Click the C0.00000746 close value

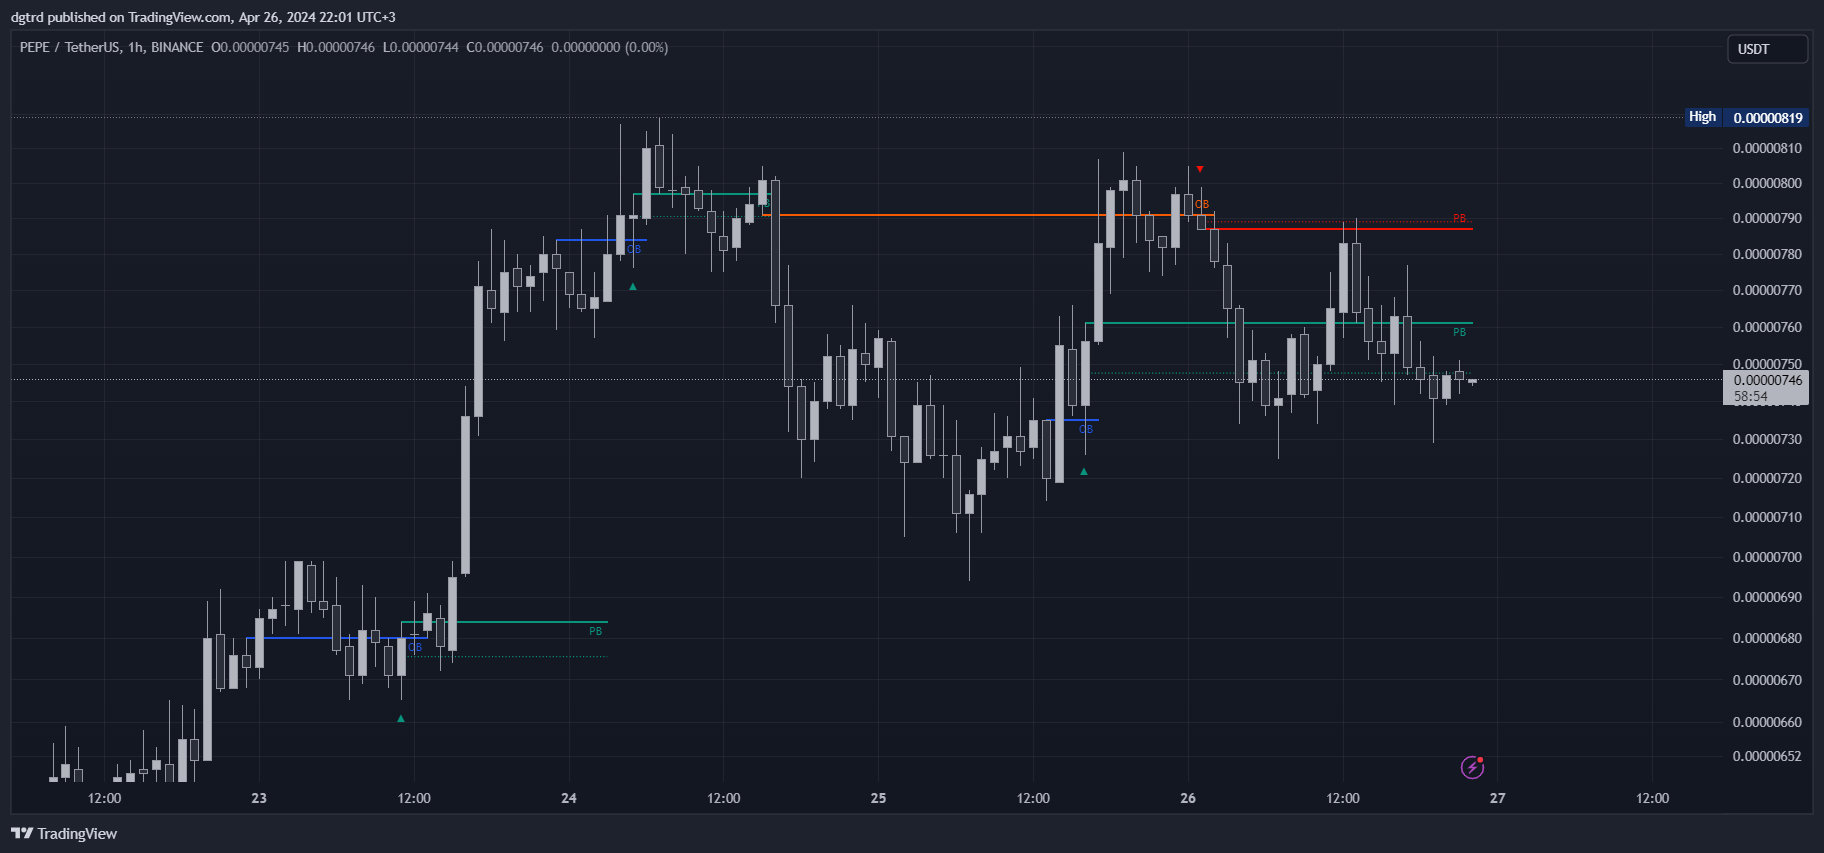click(505, 47)
